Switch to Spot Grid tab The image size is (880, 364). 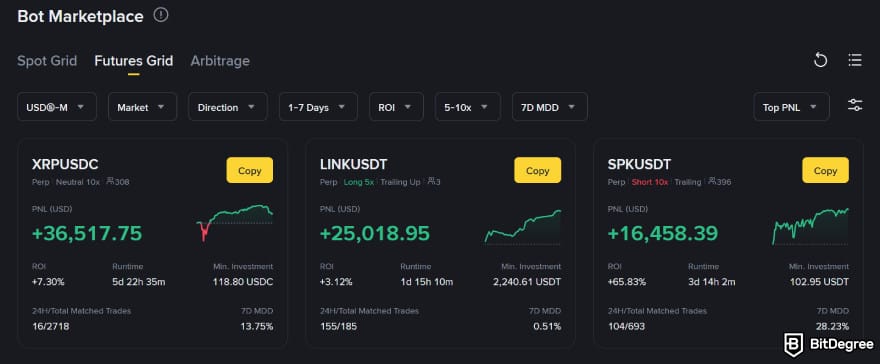[47, 61]
